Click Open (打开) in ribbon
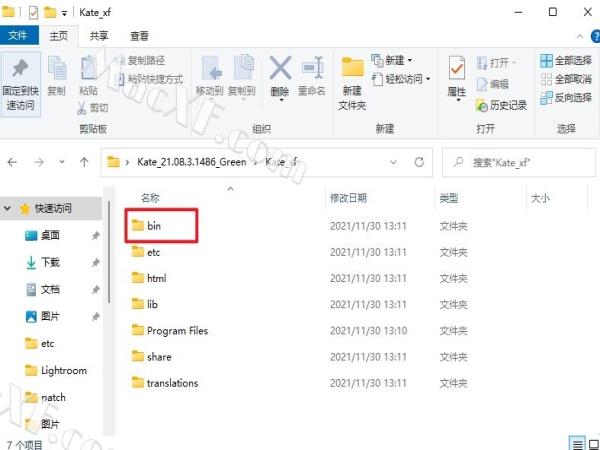The height and width of the screenshot is (450, 600). tap(496, 62)
